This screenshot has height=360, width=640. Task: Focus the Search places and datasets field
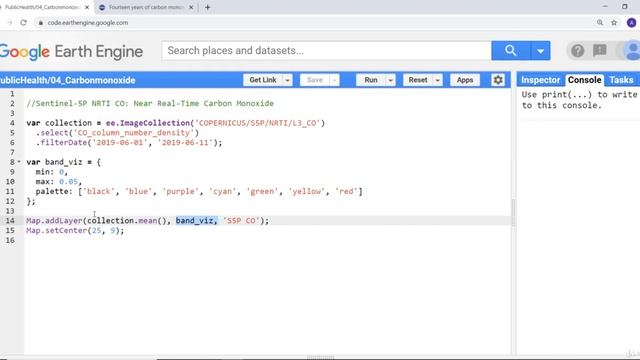[327, 51]
